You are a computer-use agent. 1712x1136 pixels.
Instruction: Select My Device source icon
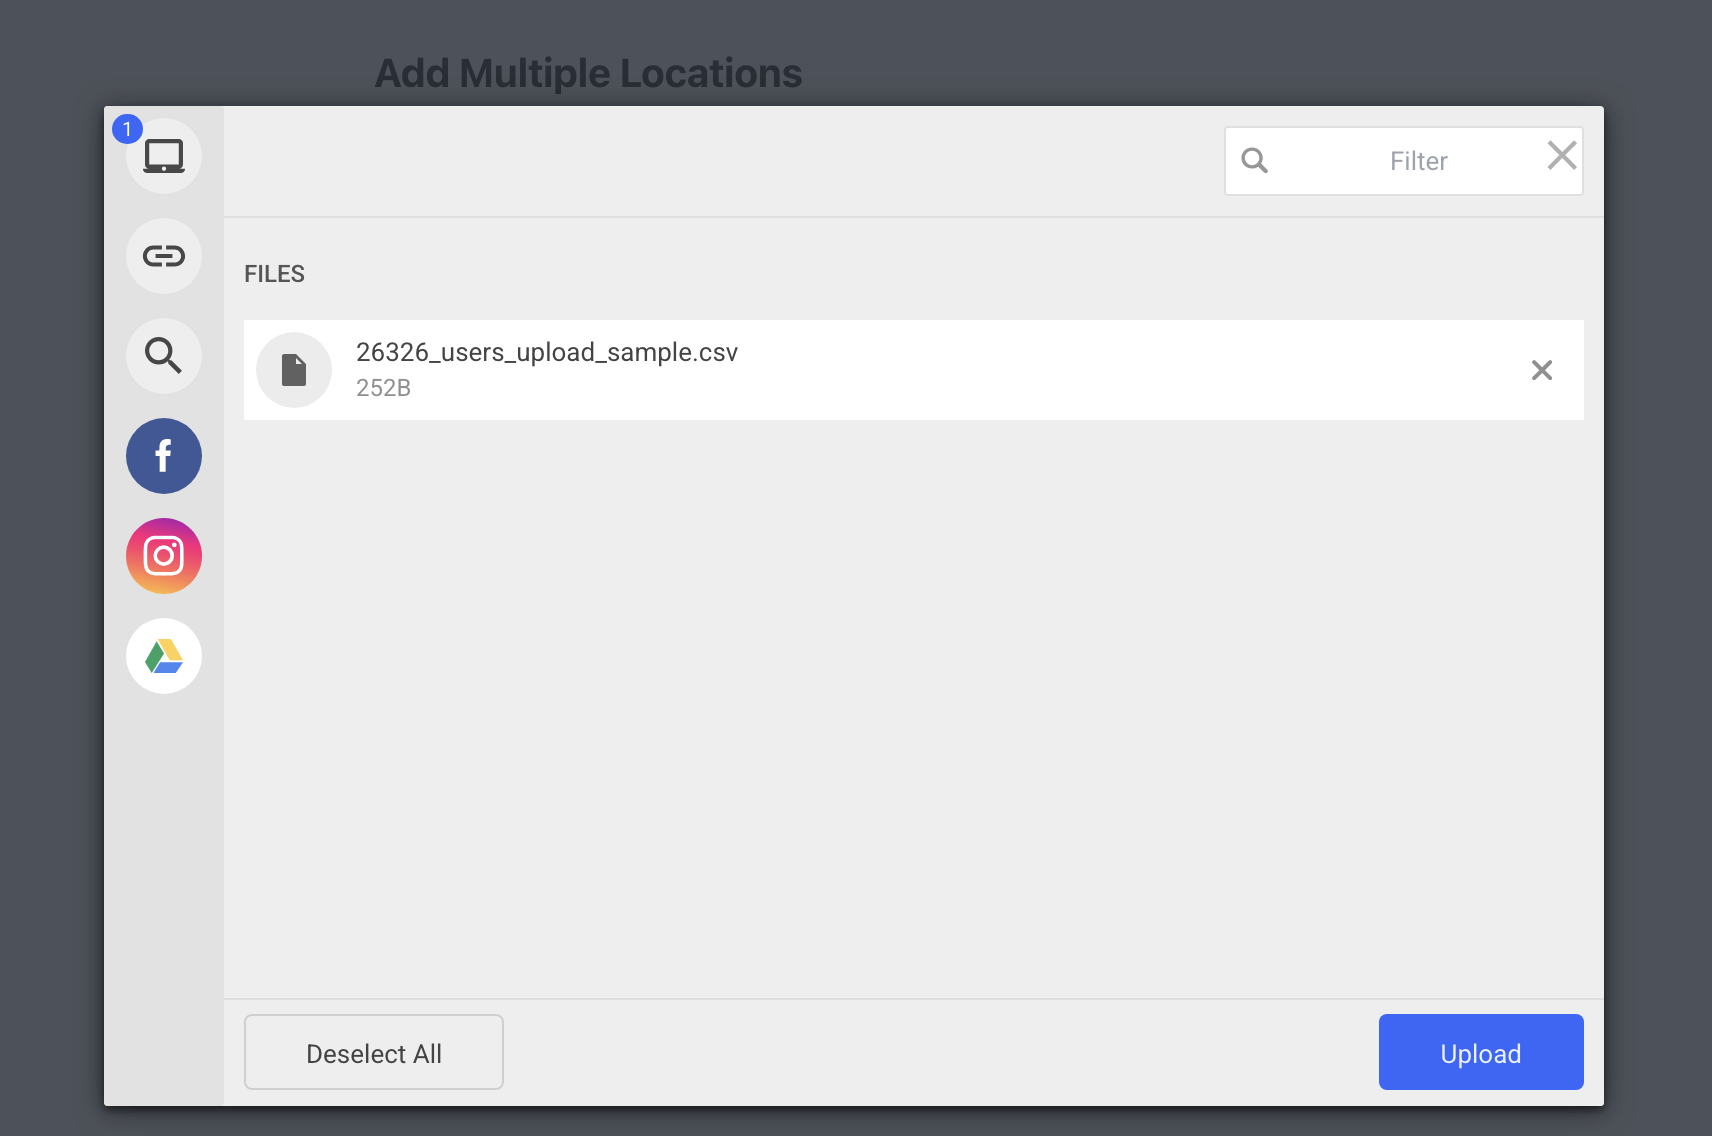[x=164, y=156]
